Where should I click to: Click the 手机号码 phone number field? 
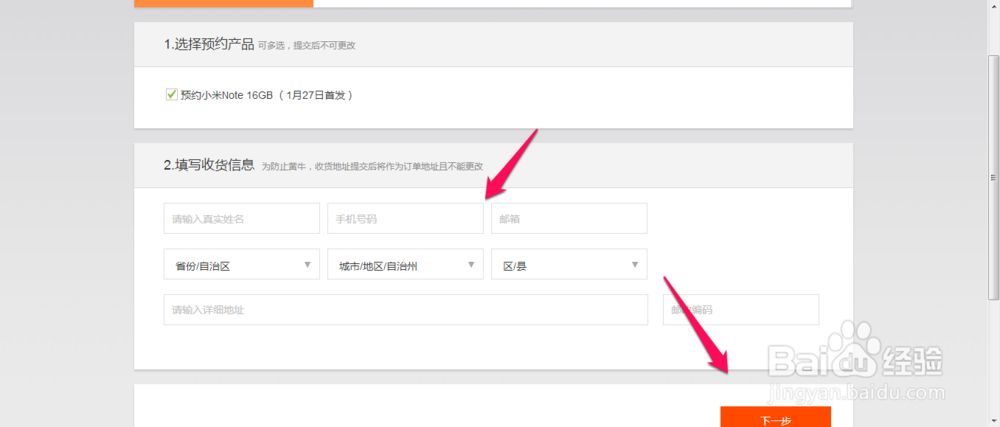406,219
